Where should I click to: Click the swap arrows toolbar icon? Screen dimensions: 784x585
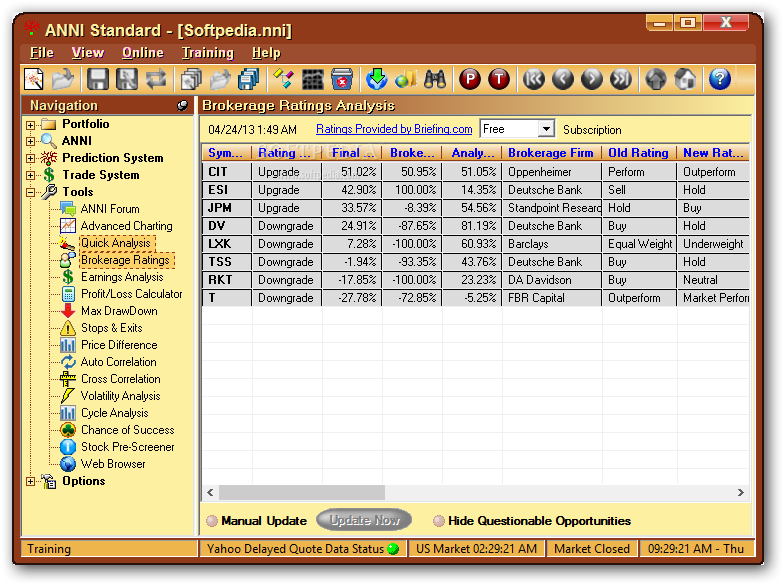point(156,80)
